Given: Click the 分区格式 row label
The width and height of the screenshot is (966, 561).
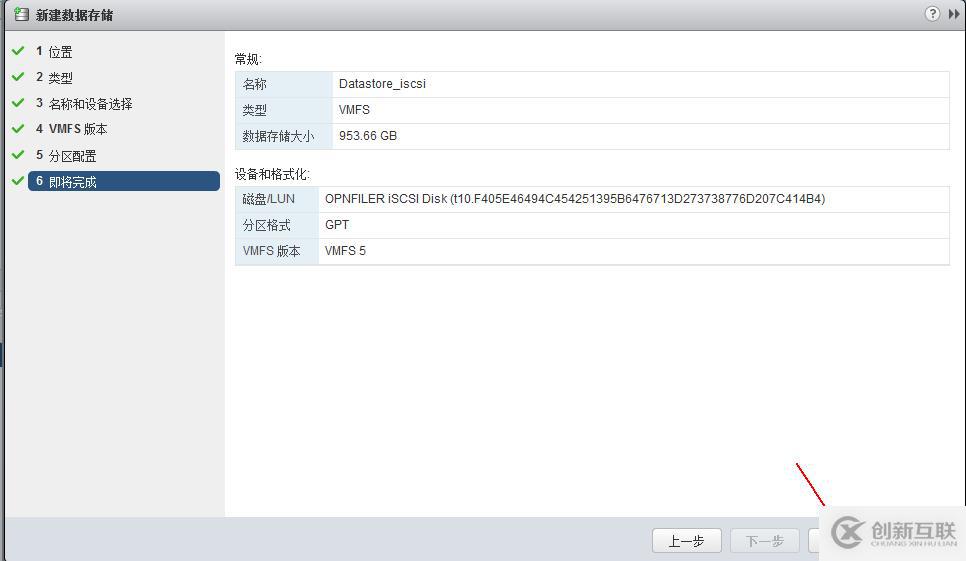Looking at the screenshot, I should click(266, 225).
